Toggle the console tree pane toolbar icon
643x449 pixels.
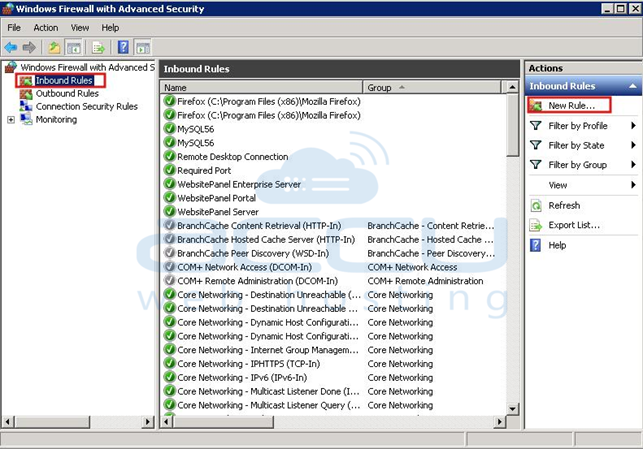[x=74, y=48]
